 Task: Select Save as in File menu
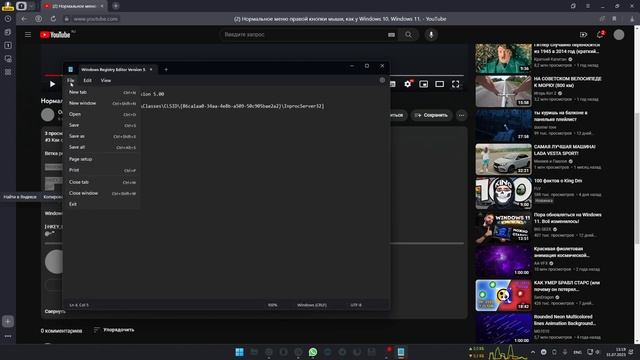click(x=102, y=136)
